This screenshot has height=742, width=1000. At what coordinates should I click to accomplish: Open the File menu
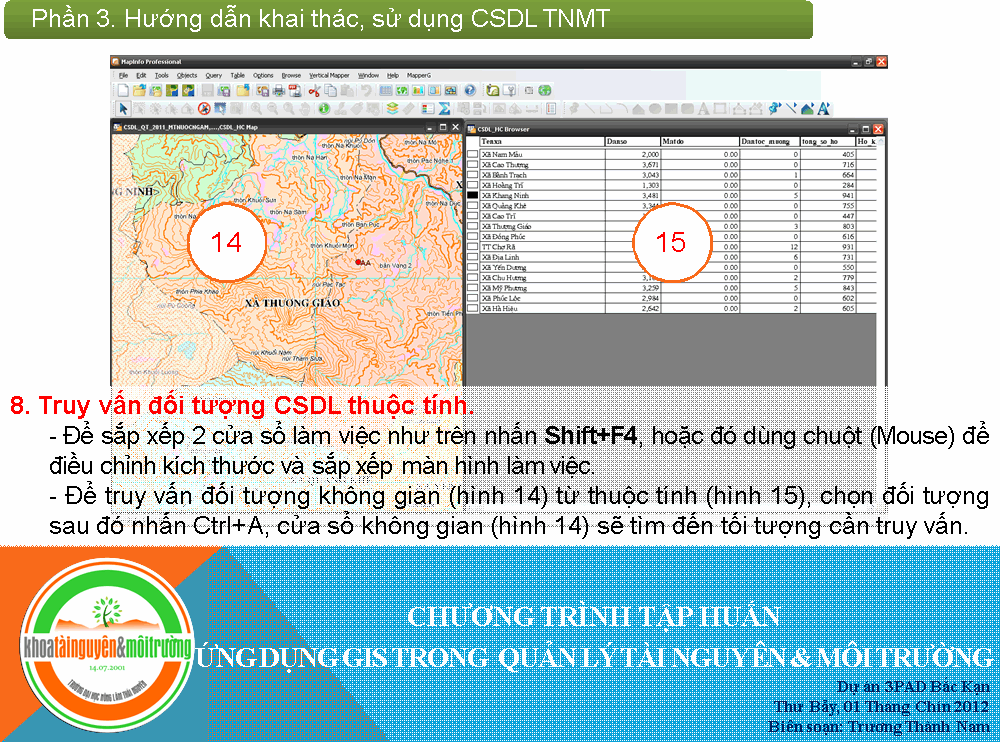click(x=123, y=75)
